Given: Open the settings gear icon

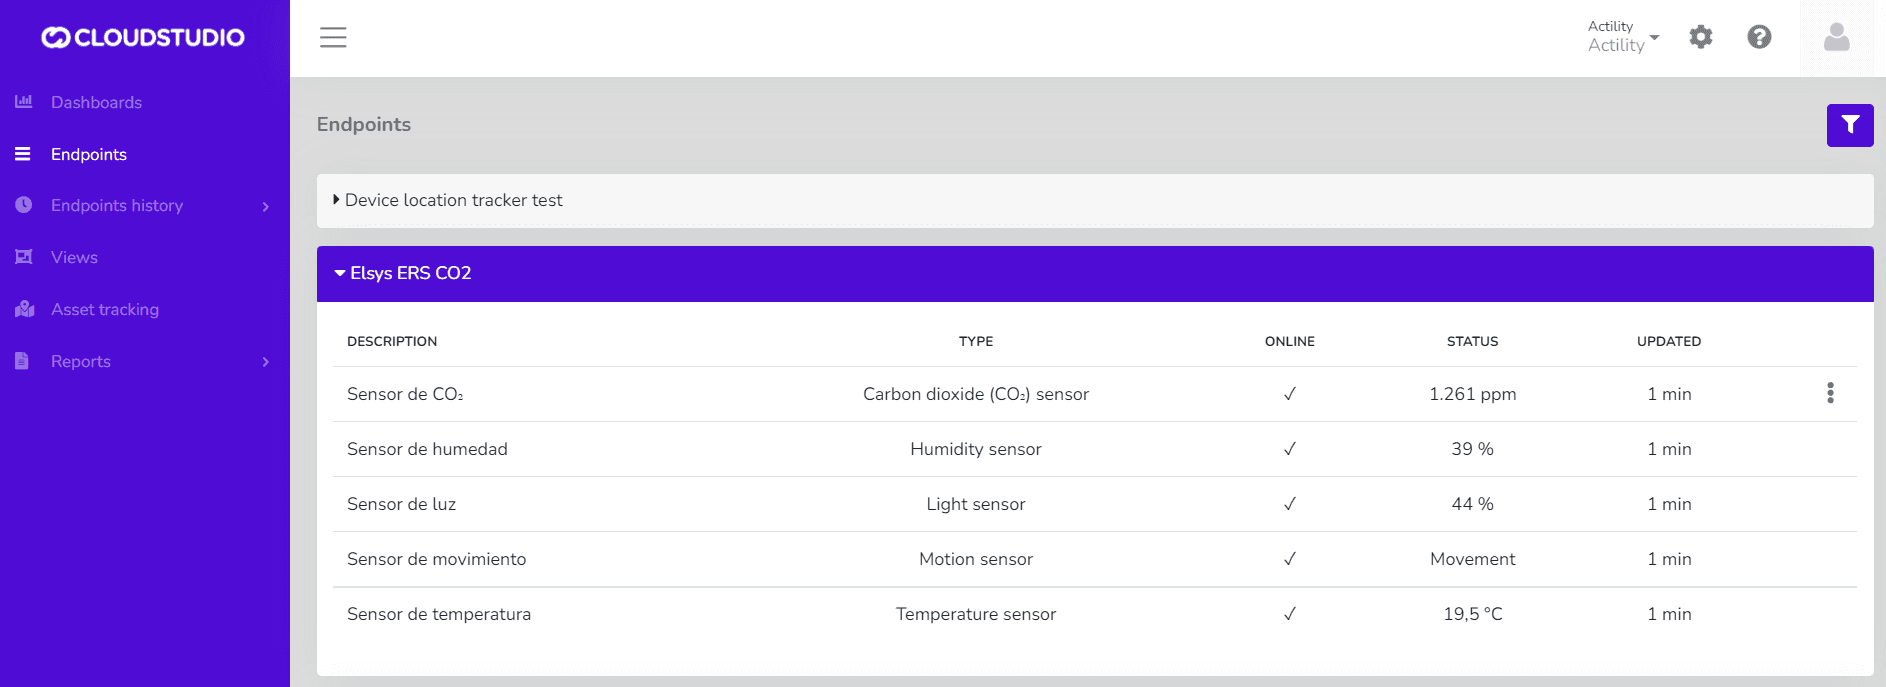Looking at the screenshot, I should pyautogui.click(x=1700, y=38).
